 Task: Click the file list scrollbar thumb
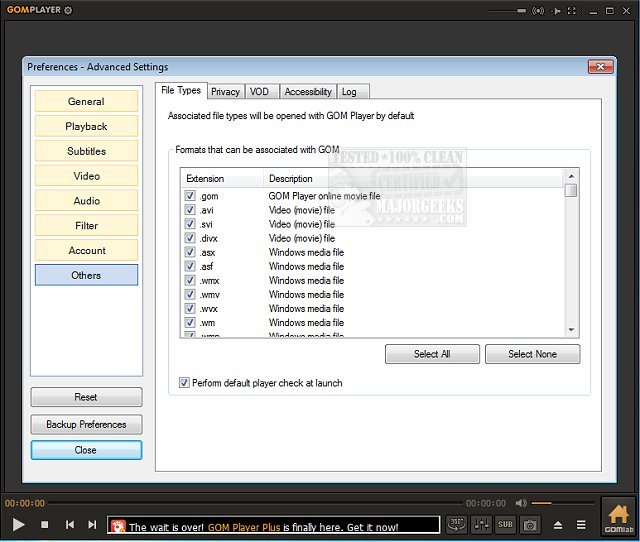(571, 190)
